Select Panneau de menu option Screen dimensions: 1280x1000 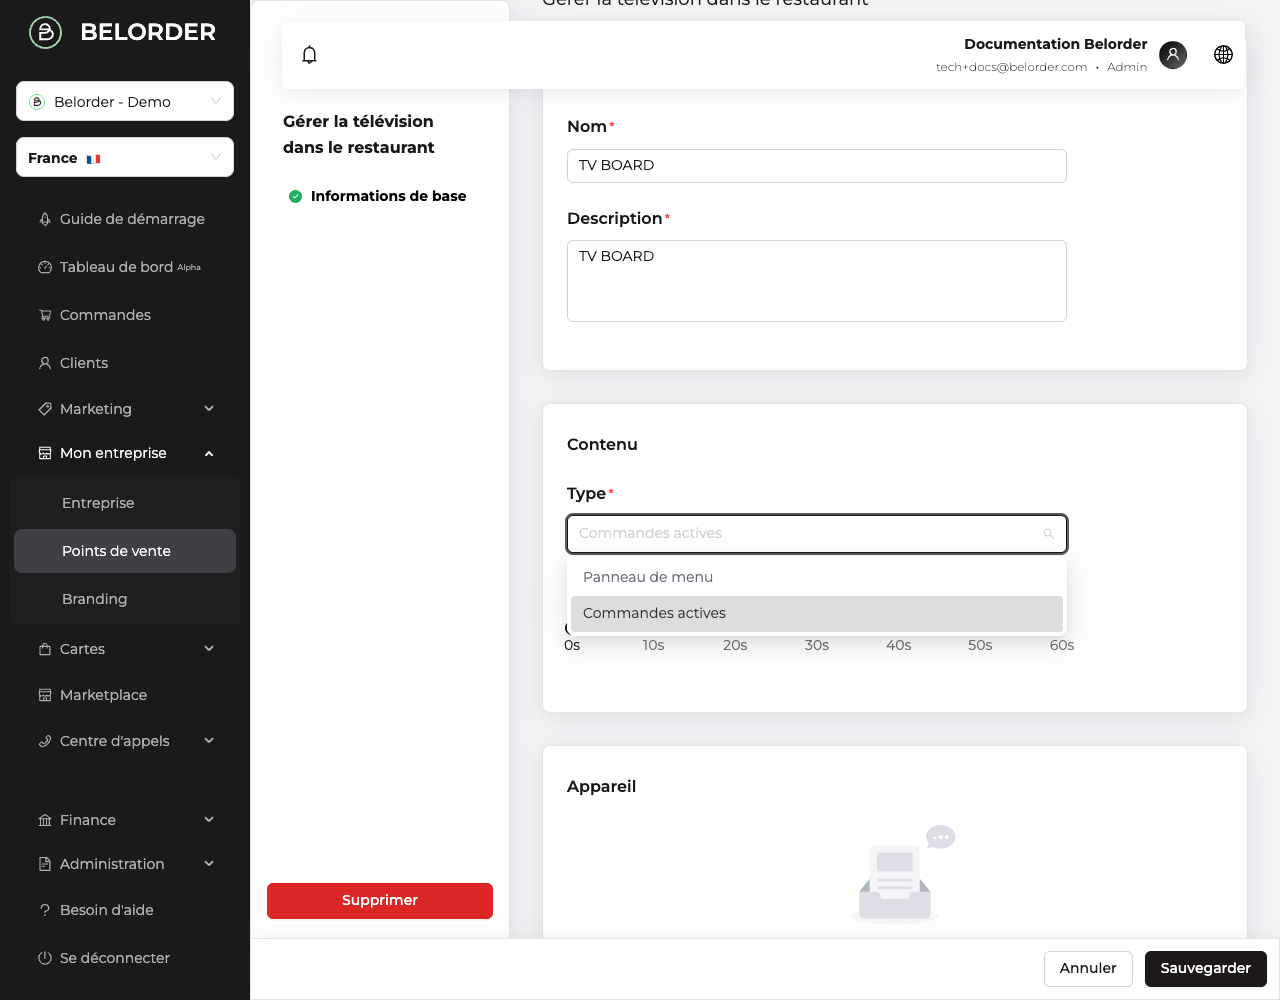click(817, 577)
